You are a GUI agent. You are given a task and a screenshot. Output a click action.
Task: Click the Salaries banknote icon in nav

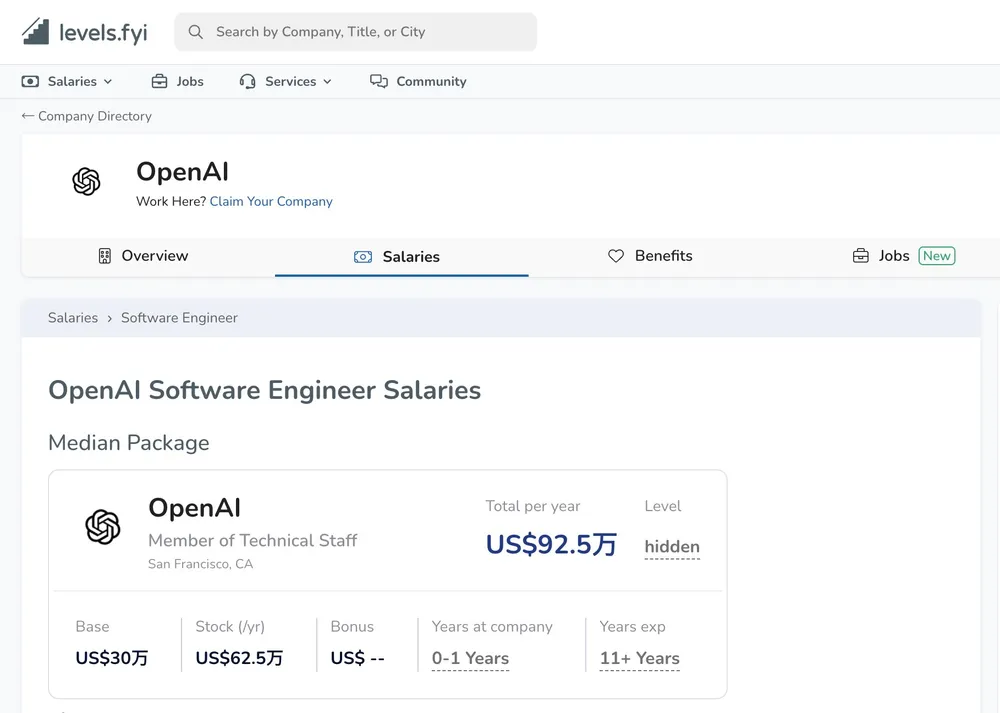(x=30, y=82)
